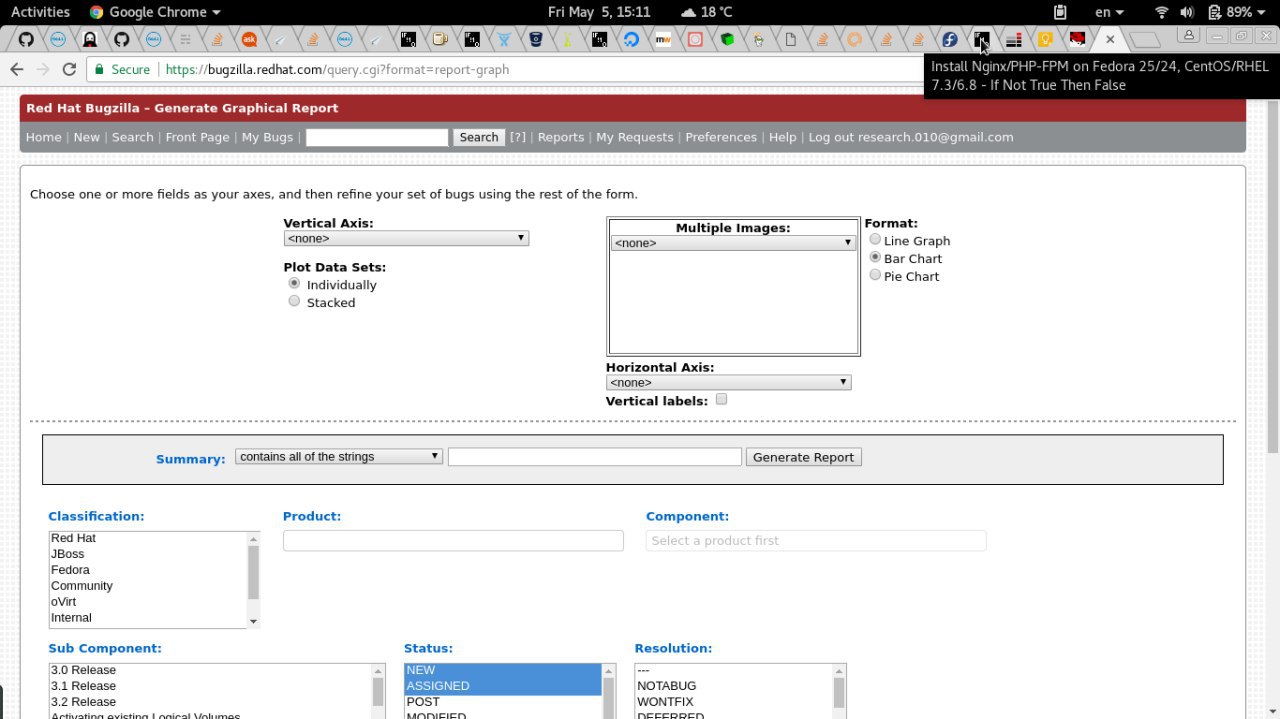Open the Google Keep lightbulb tab

pyautogui.click(x=1045, y=40)
